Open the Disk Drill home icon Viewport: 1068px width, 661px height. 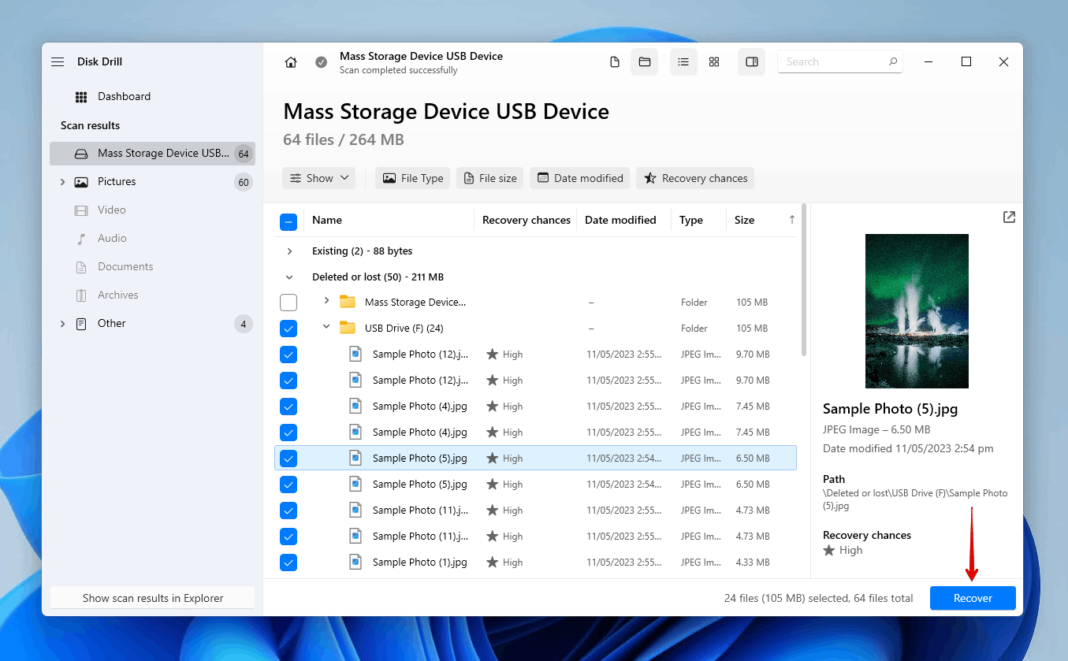pyautogui.click(x=290, y=61)
